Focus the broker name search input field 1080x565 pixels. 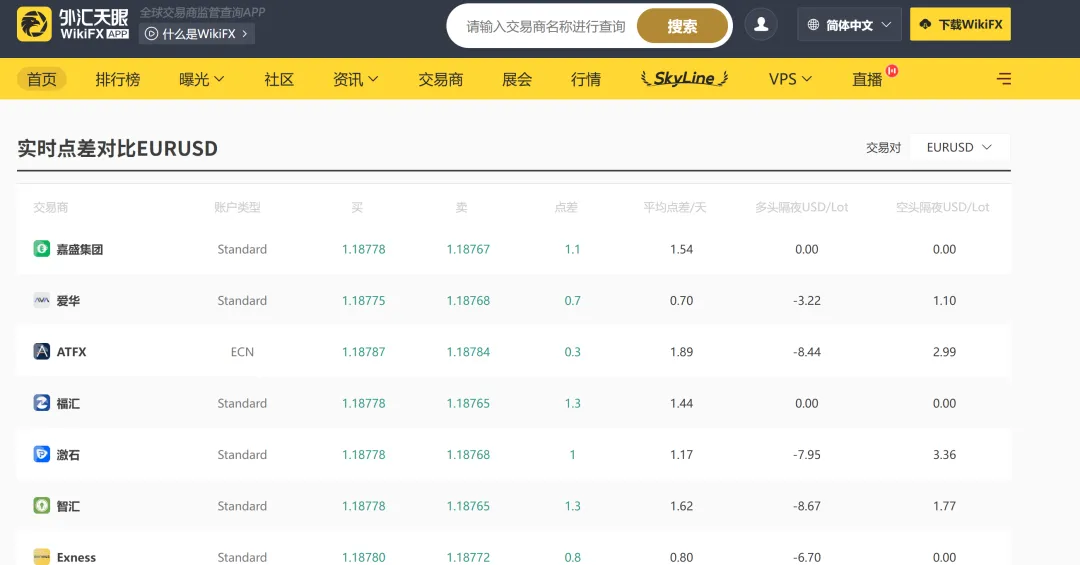[546, 26]
